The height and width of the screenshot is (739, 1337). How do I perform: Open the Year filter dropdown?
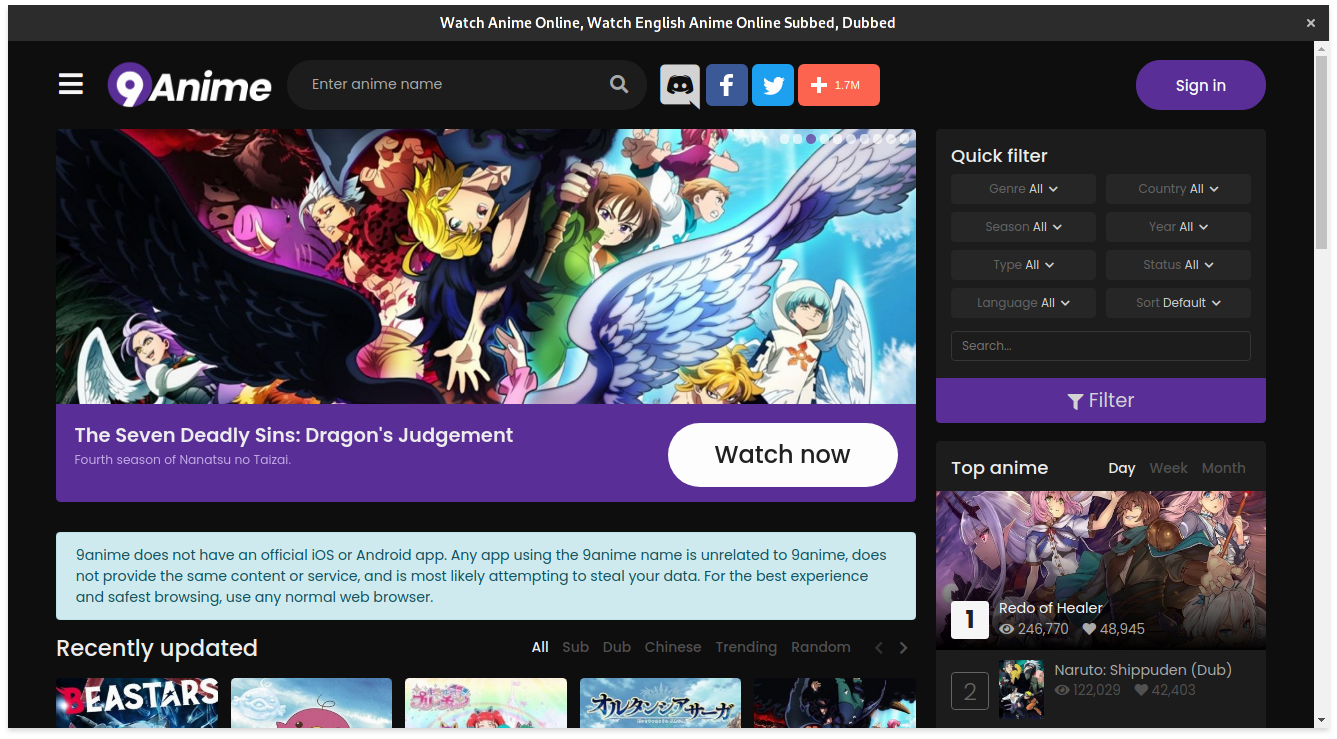pos(1178,227)
